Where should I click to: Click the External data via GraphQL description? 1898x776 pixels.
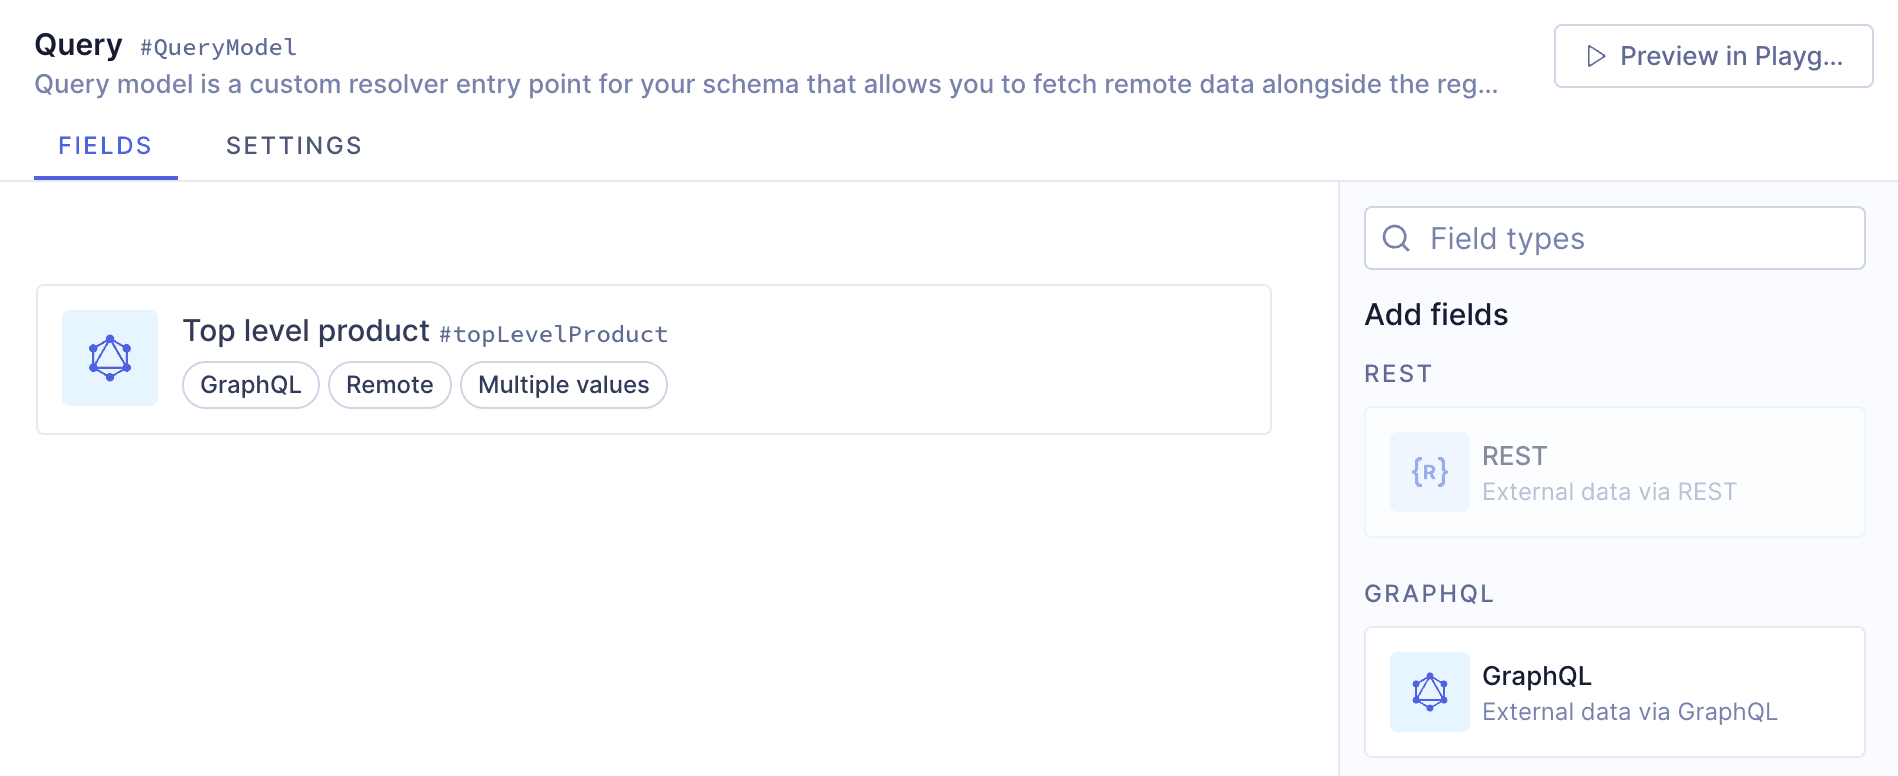tap(1629, 712)
